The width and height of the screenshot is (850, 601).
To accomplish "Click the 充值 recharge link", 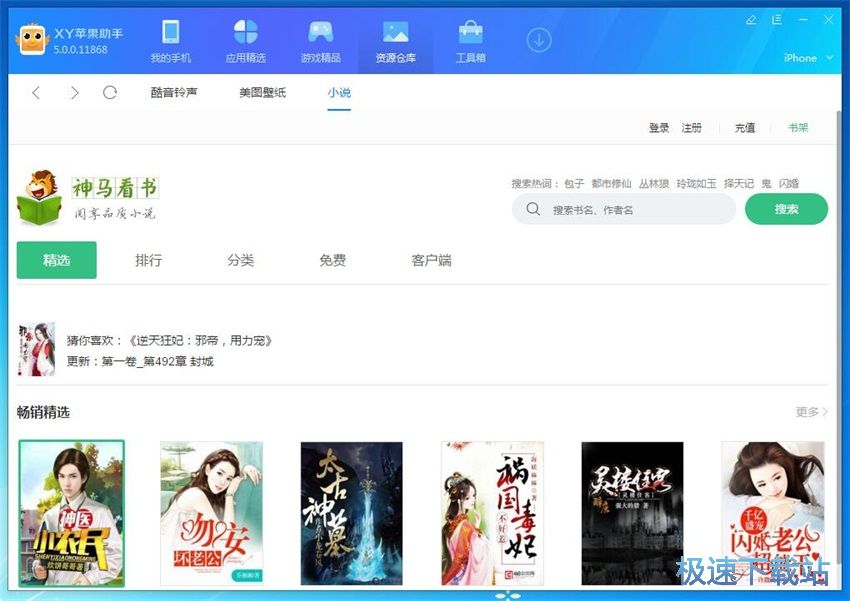I will (745, 128).
